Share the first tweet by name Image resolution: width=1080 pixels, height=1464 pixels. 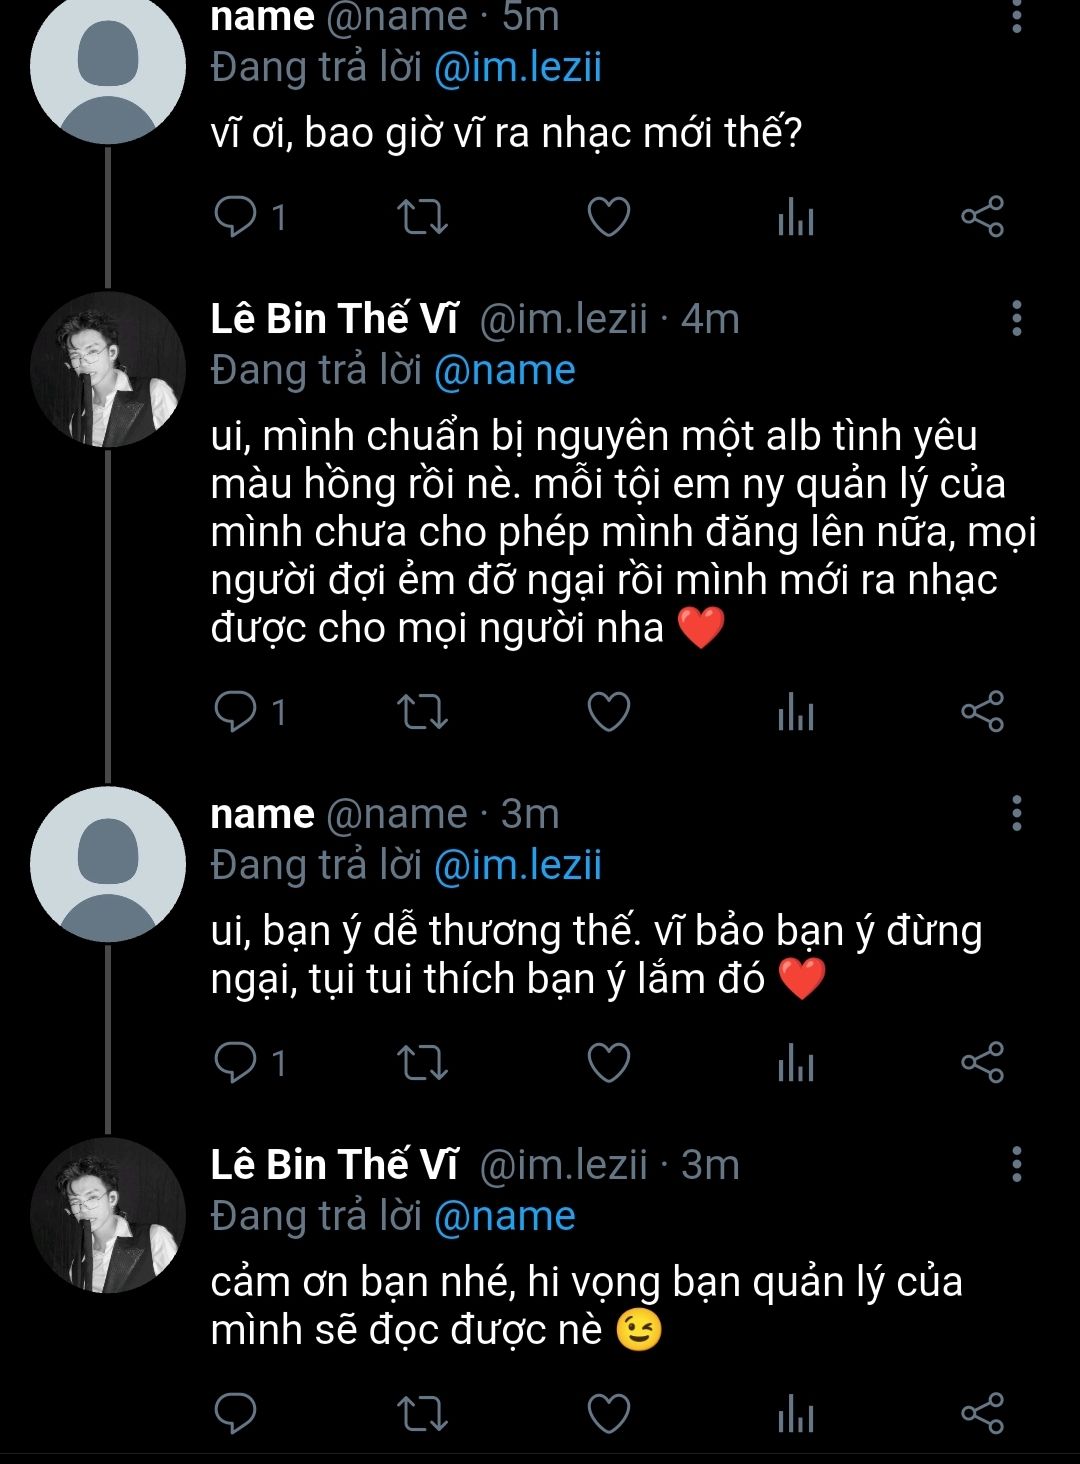point(982,216)
